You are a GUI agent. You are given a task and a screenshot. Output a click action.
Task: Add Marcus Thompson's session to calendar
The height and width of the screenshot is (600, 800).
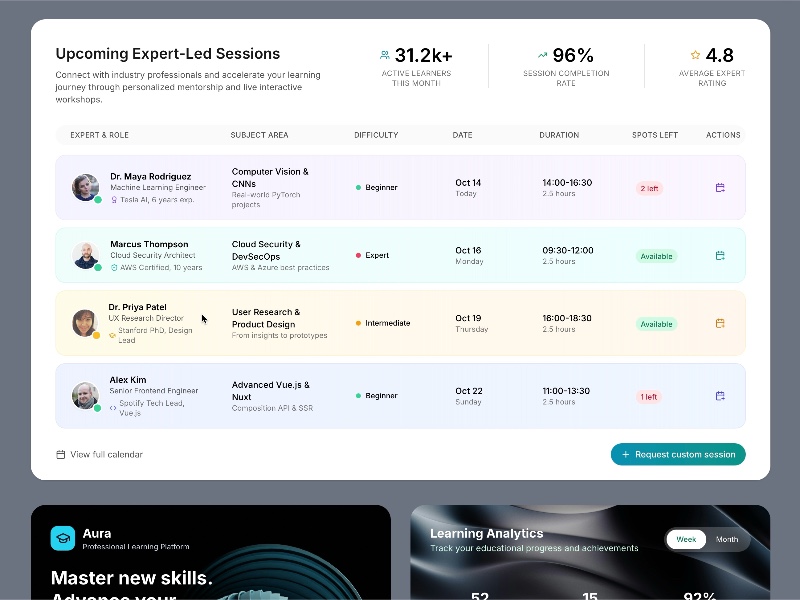click(x=719, y=256)
